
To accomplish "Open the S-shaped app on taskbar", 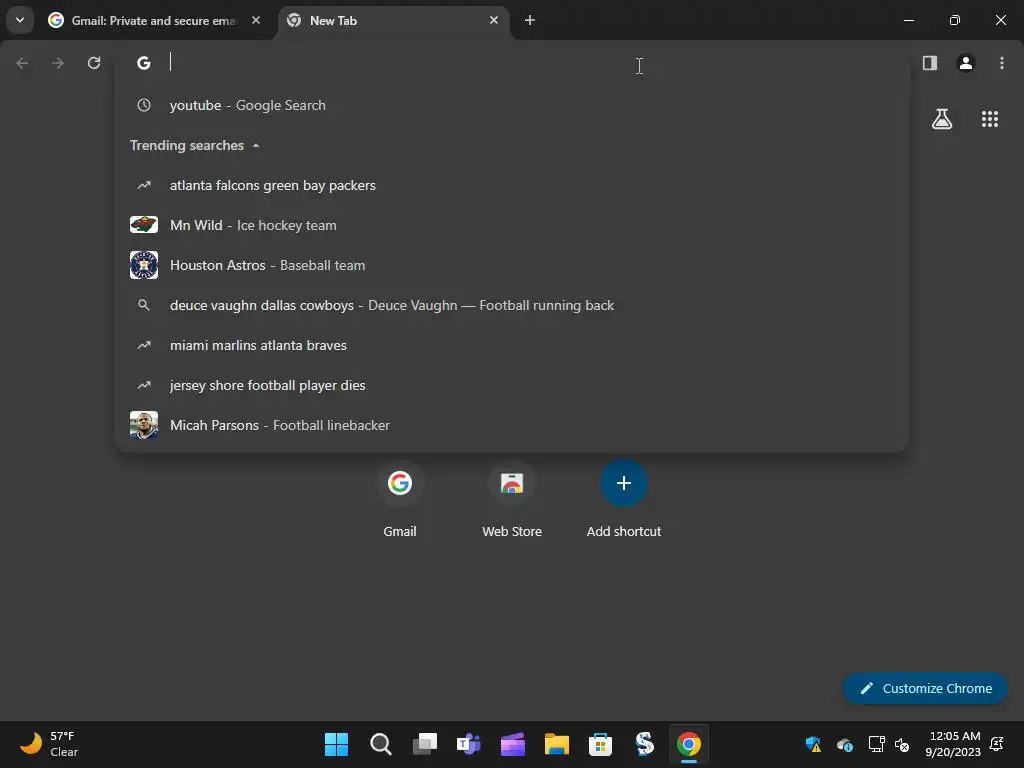I will [645, 744].
